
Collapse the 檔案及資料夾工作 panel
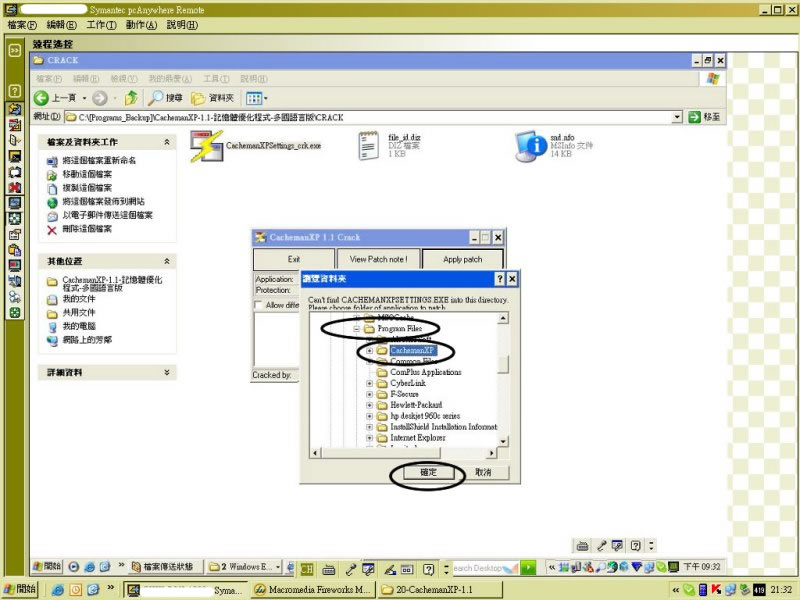pos(167,142)
